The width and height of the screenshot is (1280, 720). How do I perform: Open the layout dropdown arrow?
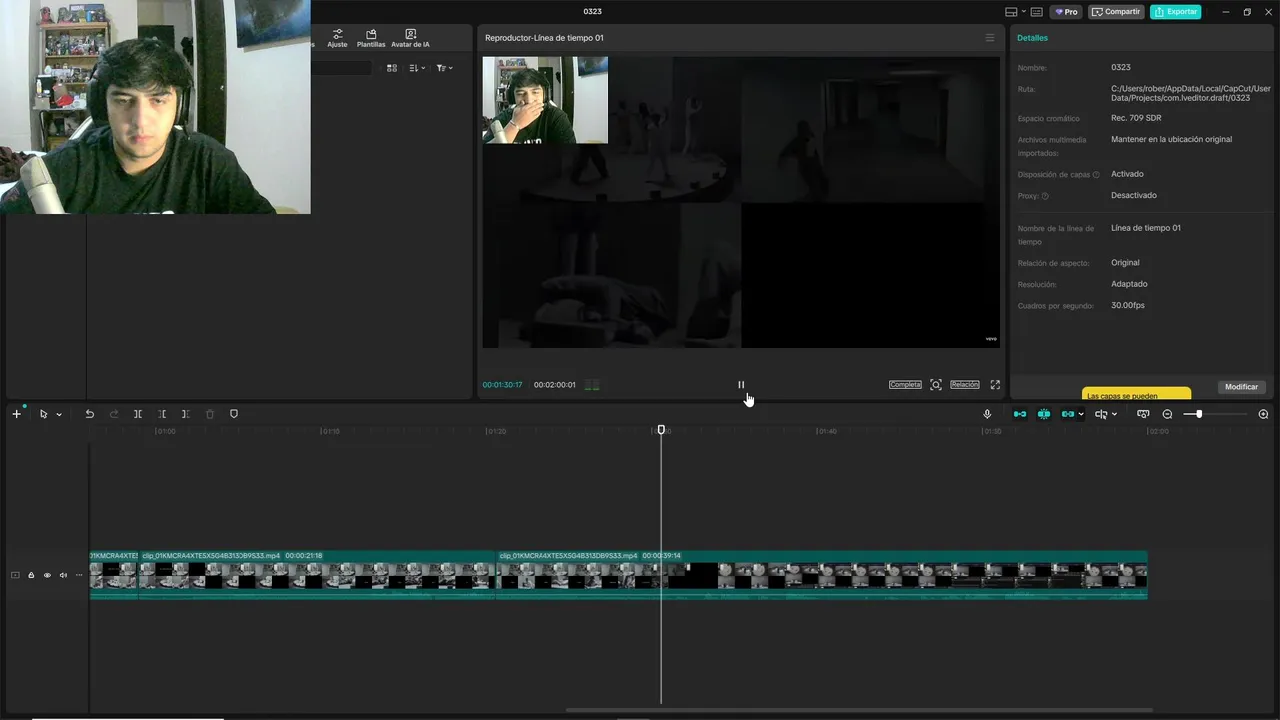1022,12
